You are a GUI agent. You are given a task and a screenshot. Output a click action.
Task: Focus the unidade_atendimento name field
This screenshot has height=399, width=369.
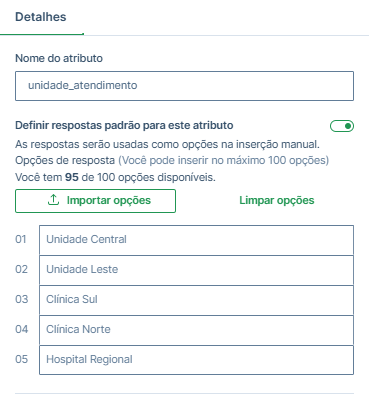click(x=184, y=86)
